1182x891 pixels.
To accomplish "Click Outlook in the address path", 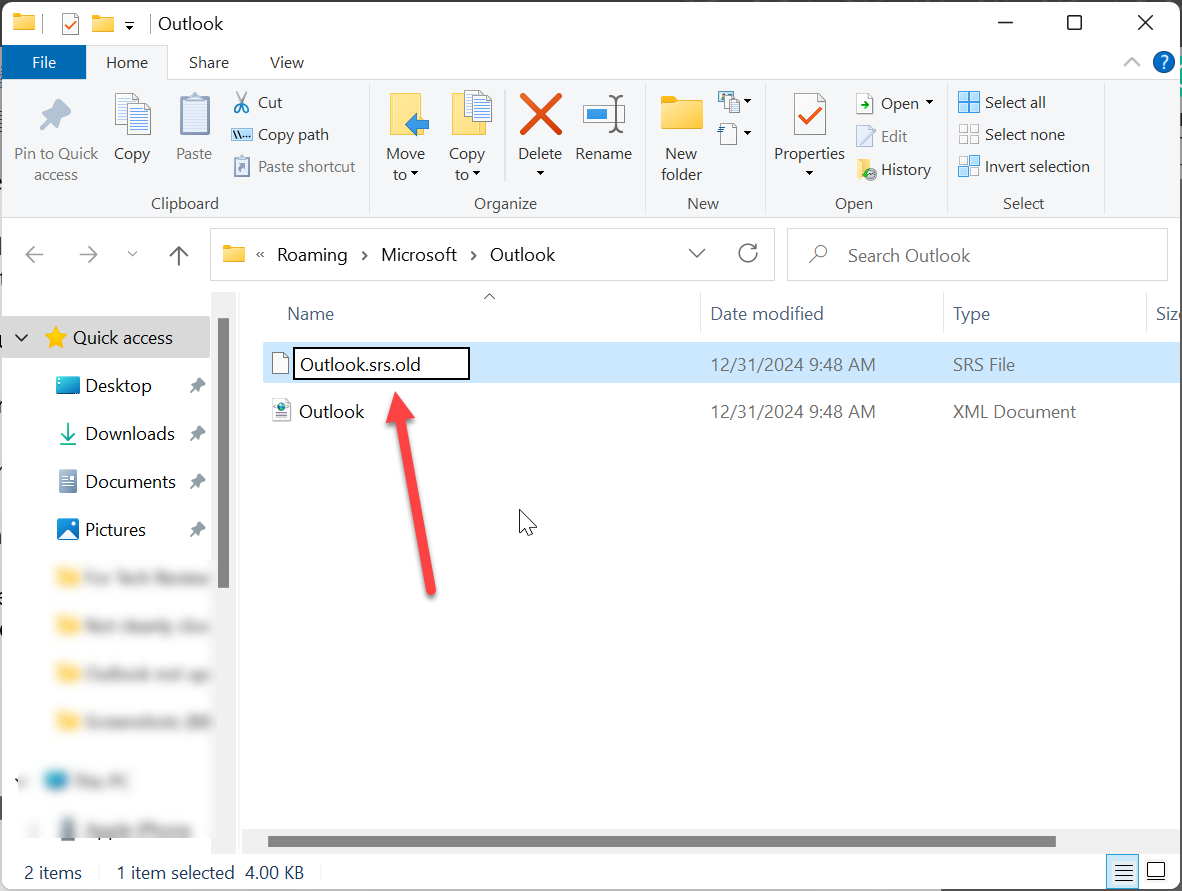I will coord(522,255).
